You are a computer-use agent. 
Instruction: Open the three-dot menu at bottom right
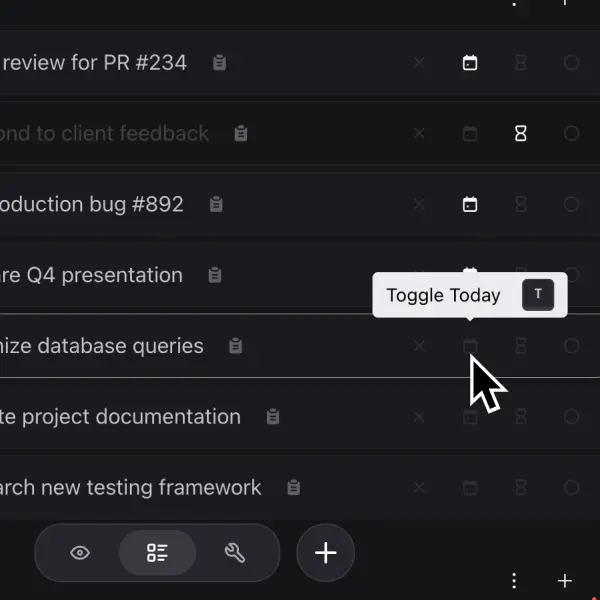(514, 581)
